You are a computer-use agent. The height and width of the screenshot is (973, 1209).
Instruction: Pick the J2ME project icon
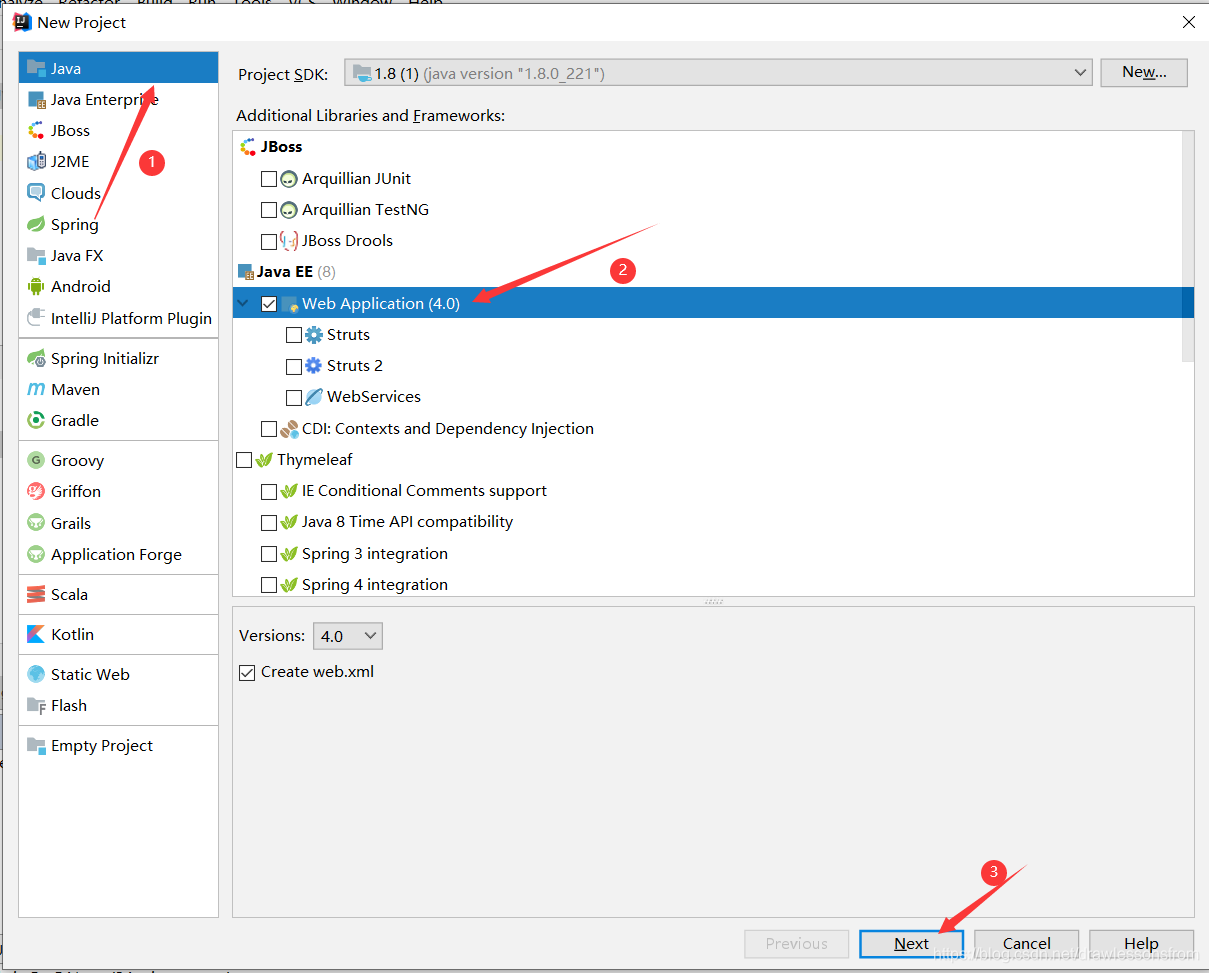pyautogui.click(x=36, y=161)
